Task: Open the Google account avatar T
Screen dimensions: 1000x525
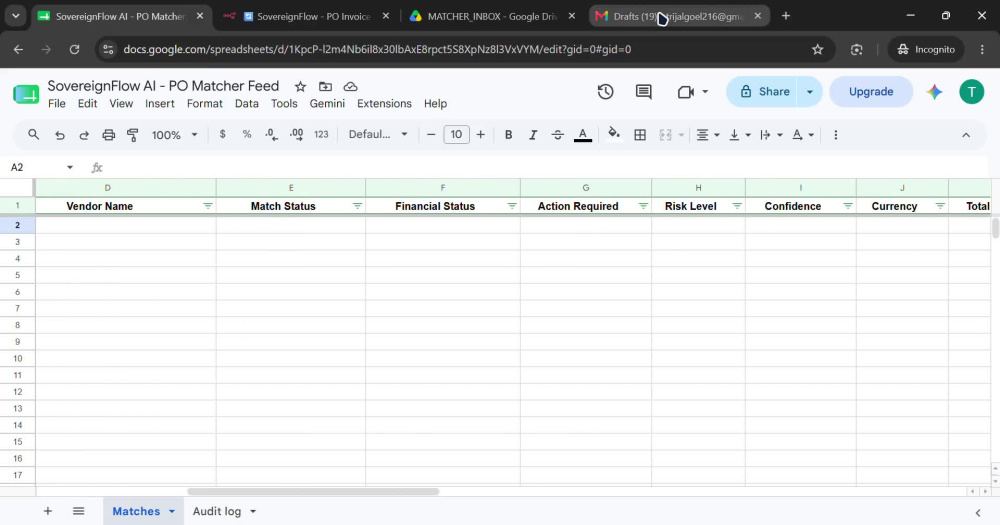Action: pos(971,92)
